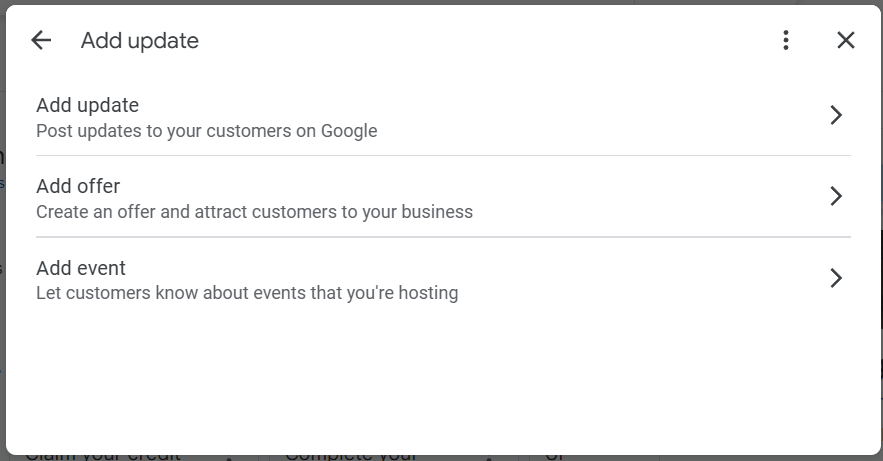This screenshot has width=883, height=461.
Task: Click the "Complete your" card behind dialog
Action: pos(350,457)
